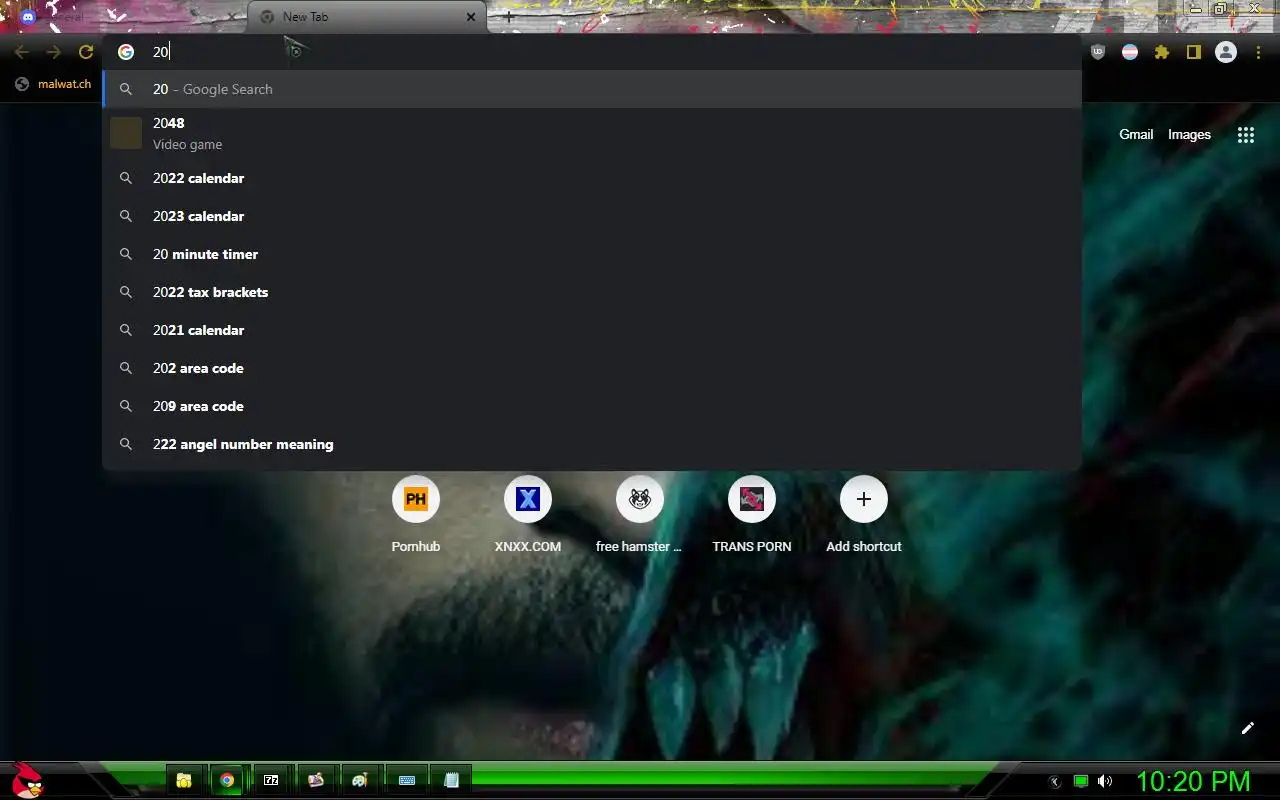Open the Chrome profile avatar
This screenshot has height=800, width=1280.
click(1226, 52)
